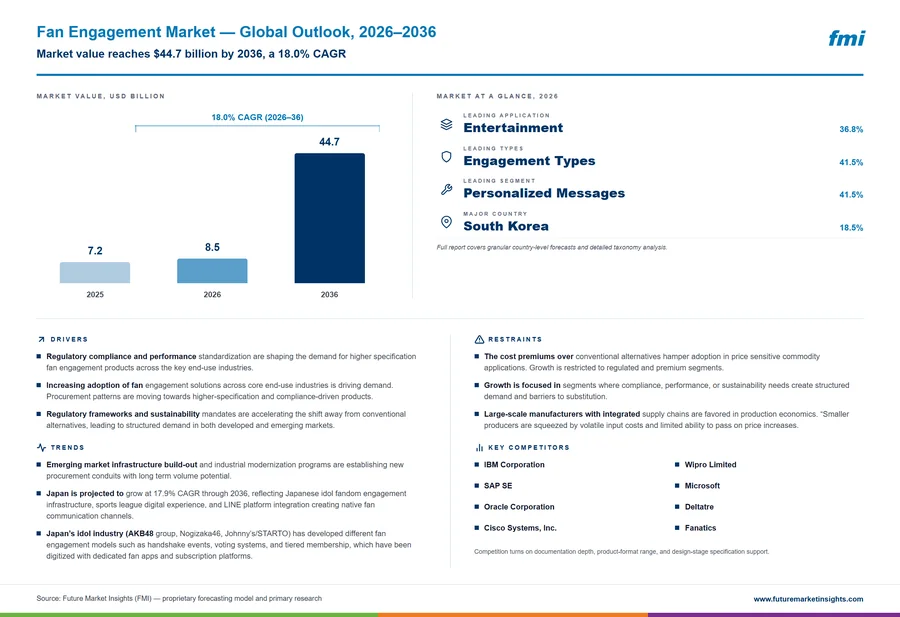Image resolution: width=900 pixels, height=617 pixels.
Task: Click the "MARKET VALUE, USD BILLION" heading
Action: coord(100,96)
